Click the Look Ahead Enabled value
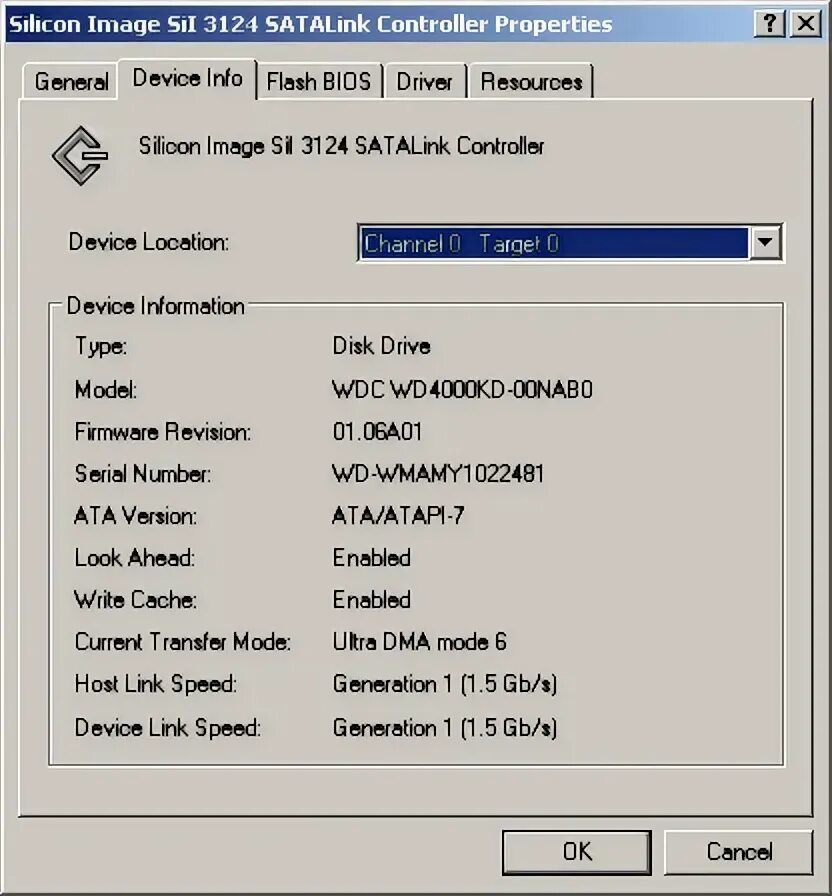832x896 pixels. coord(371,558)
